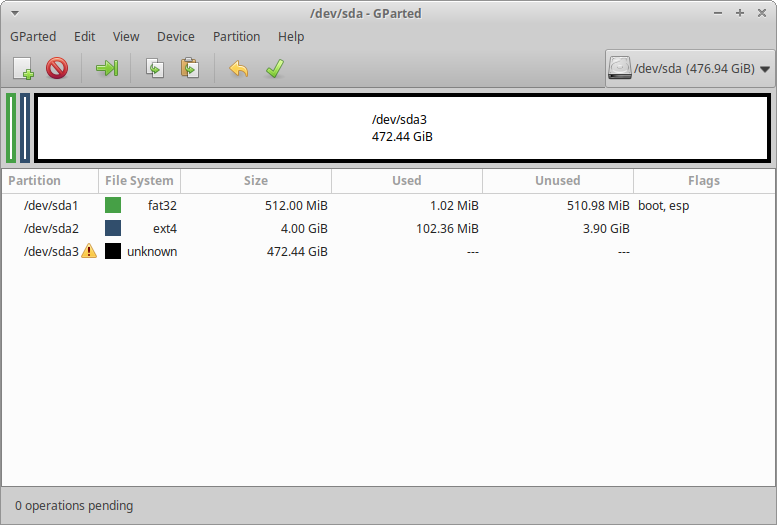Screen dimensions: 777x525
Task: Open the /dev/sda device selector dropdown
Action: [x=689, y=68]
